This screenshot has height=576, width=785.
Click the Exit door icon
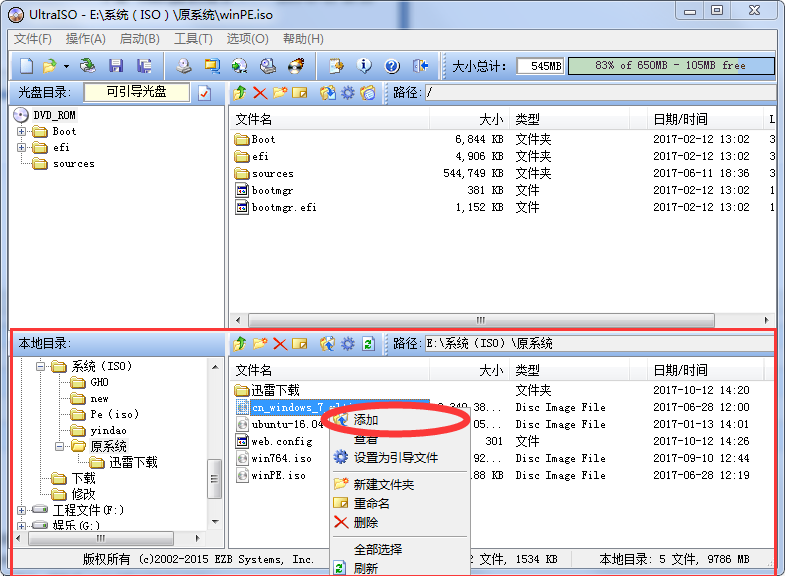click(x=421, y=66)
